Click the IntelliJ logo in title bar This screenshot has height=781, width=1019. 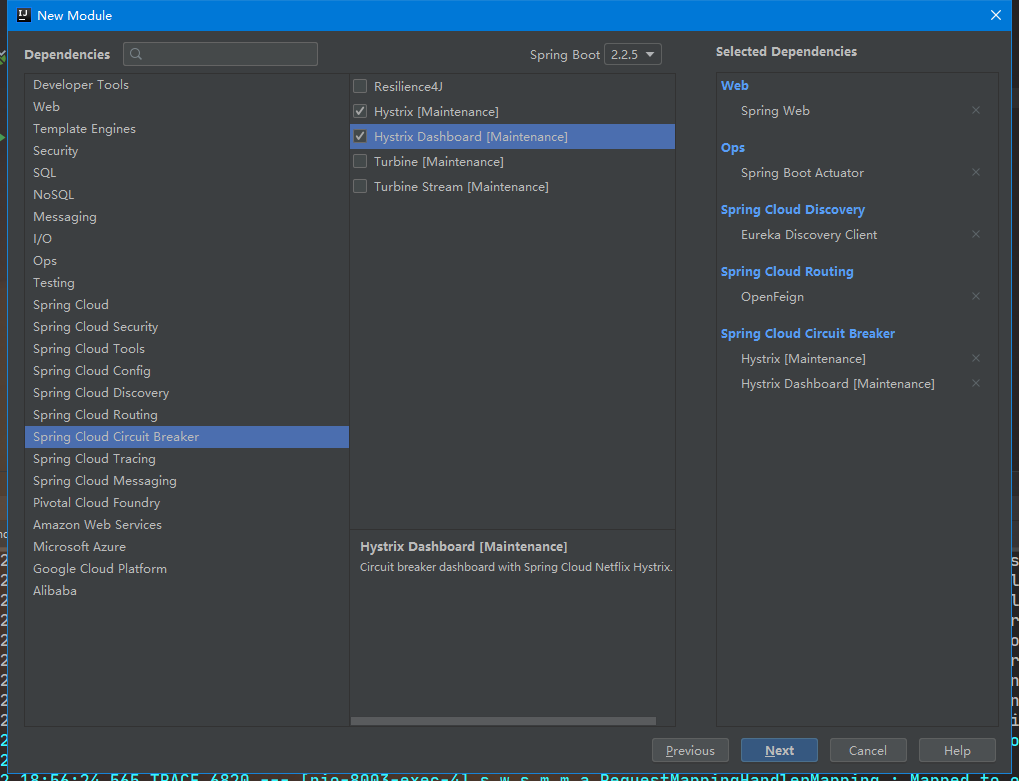coord(24,15)
